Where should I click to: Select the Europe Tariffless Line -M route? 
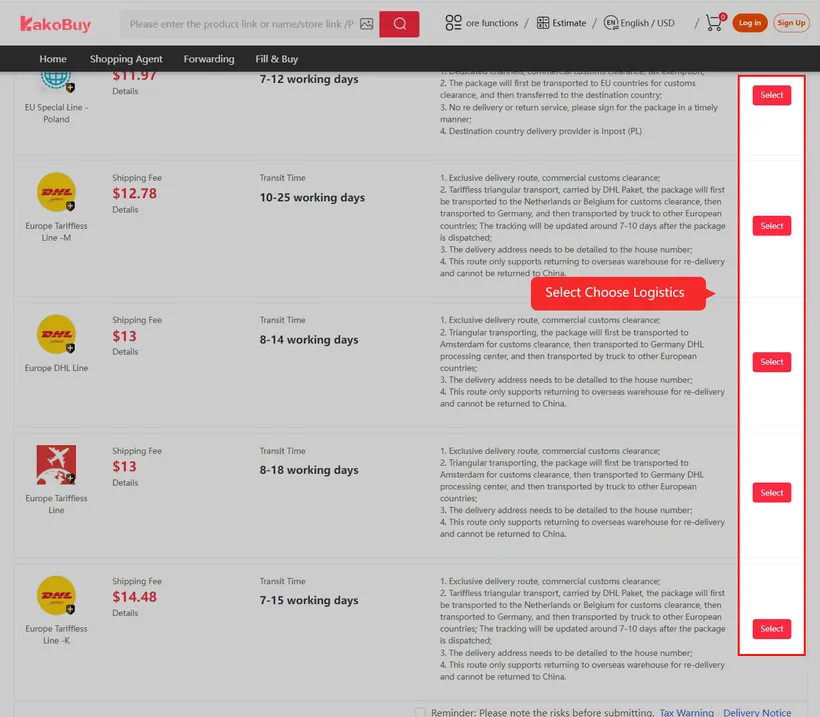coord(771,226)
